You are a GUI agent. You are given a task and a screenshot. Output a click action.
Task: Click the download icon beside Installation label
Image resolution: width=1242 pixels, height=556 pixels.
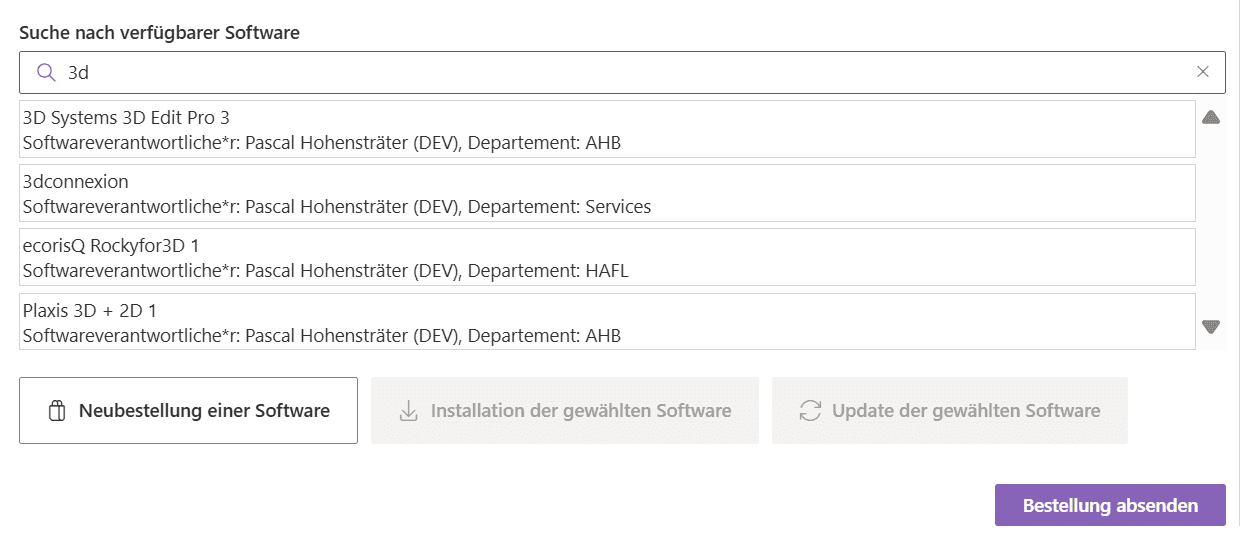click(x=408, y=411)
